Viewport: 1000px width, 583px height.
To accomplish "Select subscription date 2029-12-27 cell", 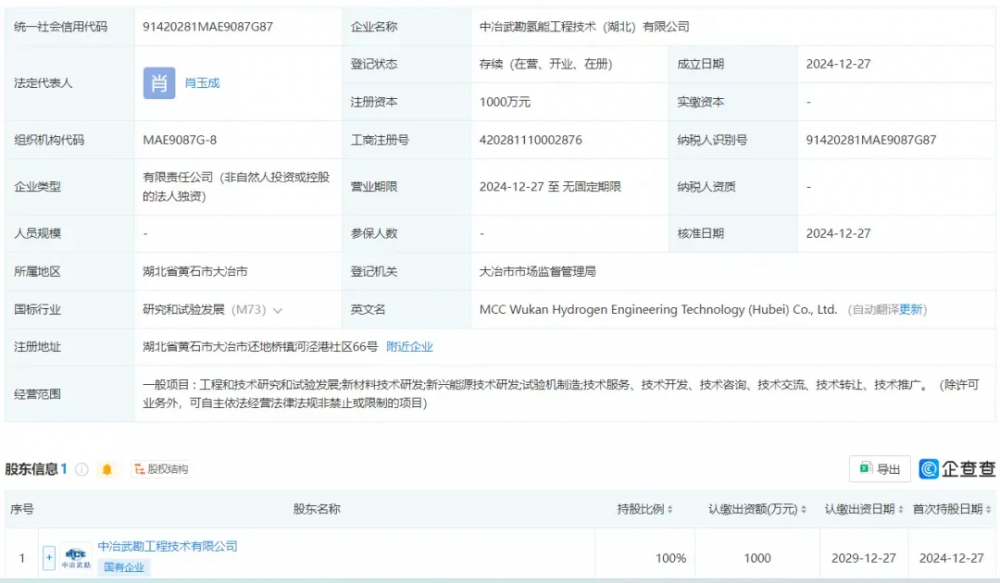I will click(x=864, y=558).
